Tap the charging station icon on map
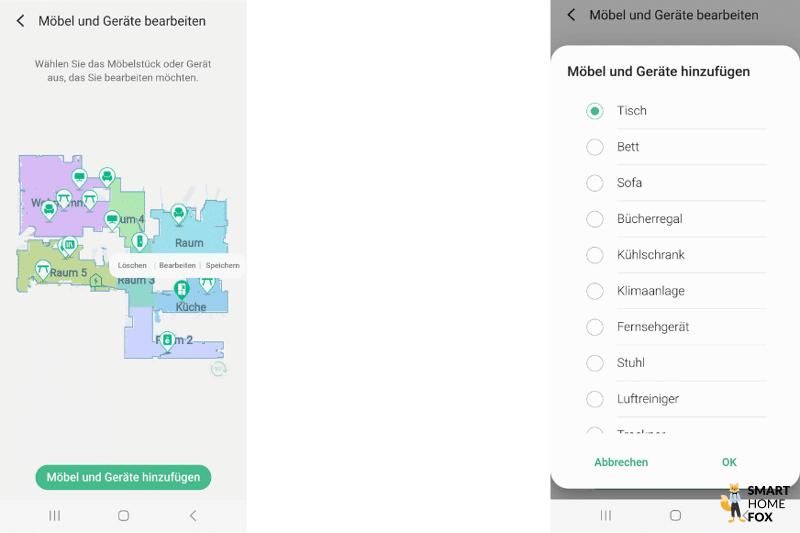Image resolution: width=800 pixels, height=533 pixels. (x=96, y=281)
